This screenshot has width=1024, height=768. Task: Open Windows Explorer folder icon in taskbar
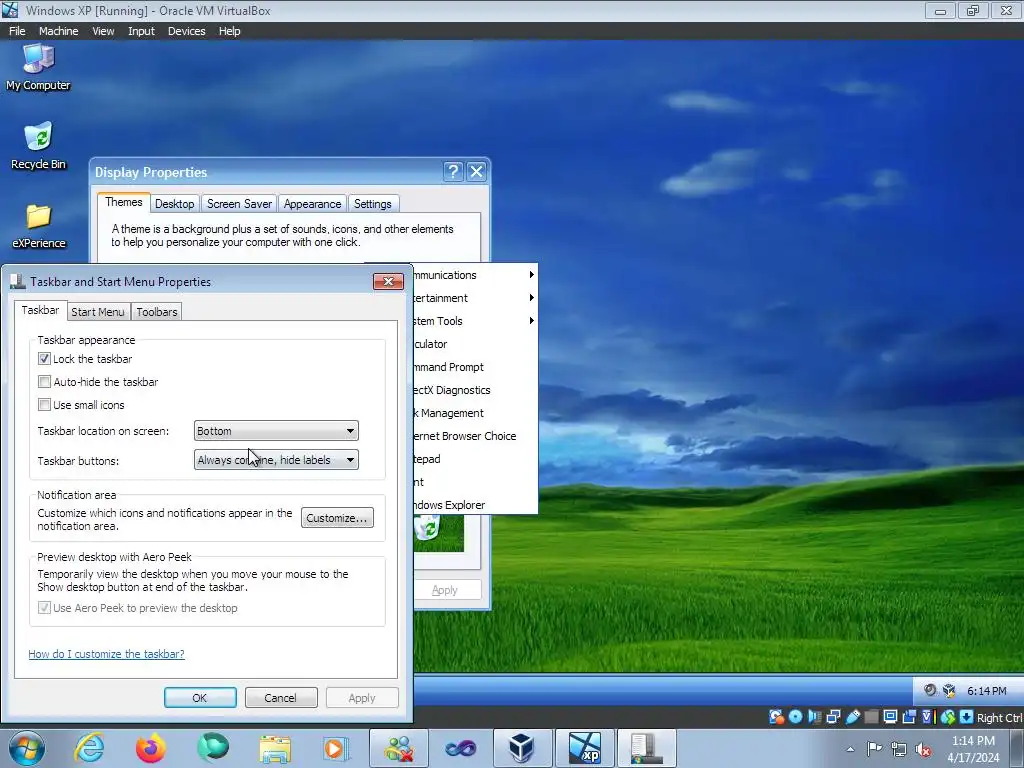[275, 749]
